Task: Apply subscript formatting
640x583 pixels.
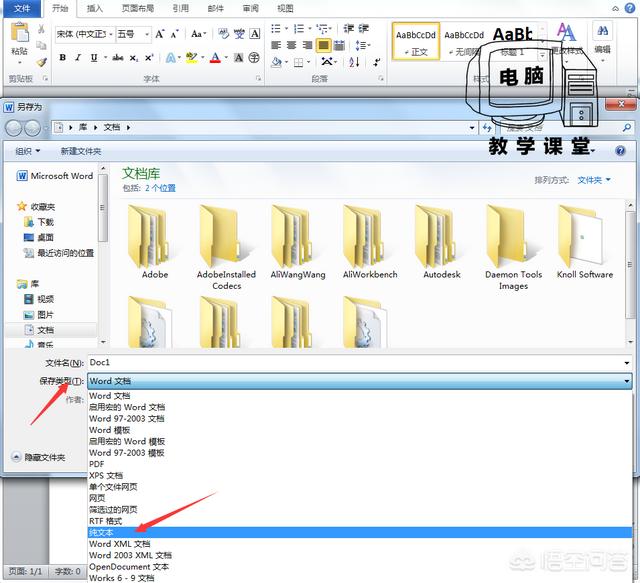Action: pos(133,58)
